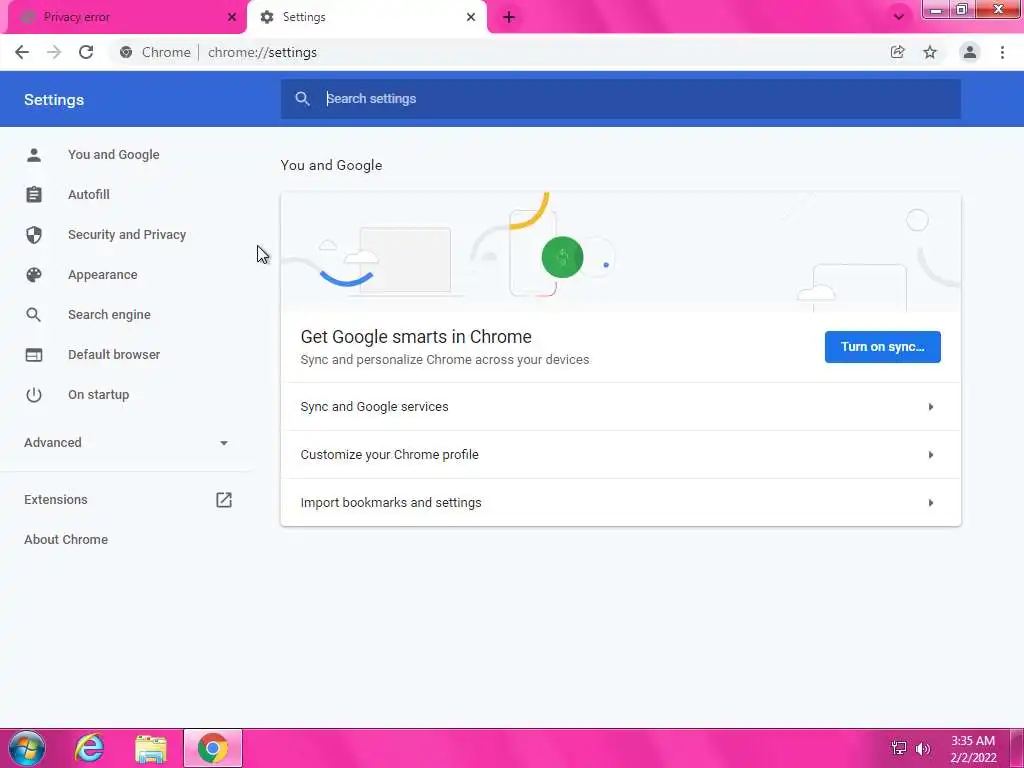The width and height of the screenshot is (1024, 768).
Task: Close the Settings tab
Action: click(471, 17)
